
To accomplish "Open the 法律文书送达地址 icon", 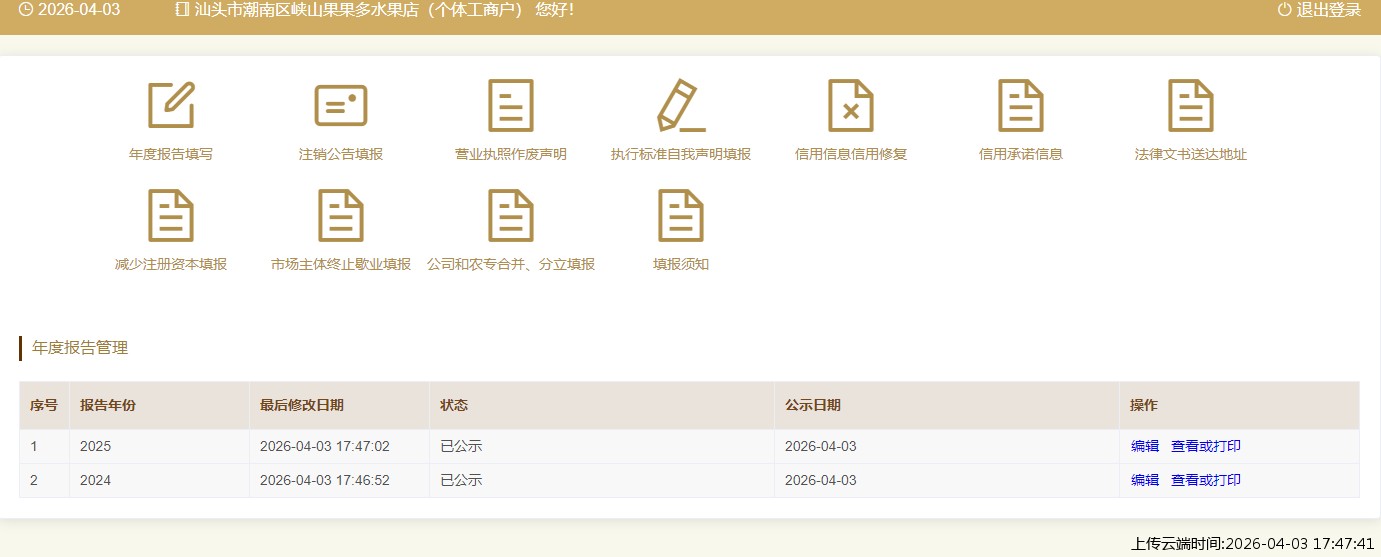I will pyautogui.click(x=1191, y=106).
